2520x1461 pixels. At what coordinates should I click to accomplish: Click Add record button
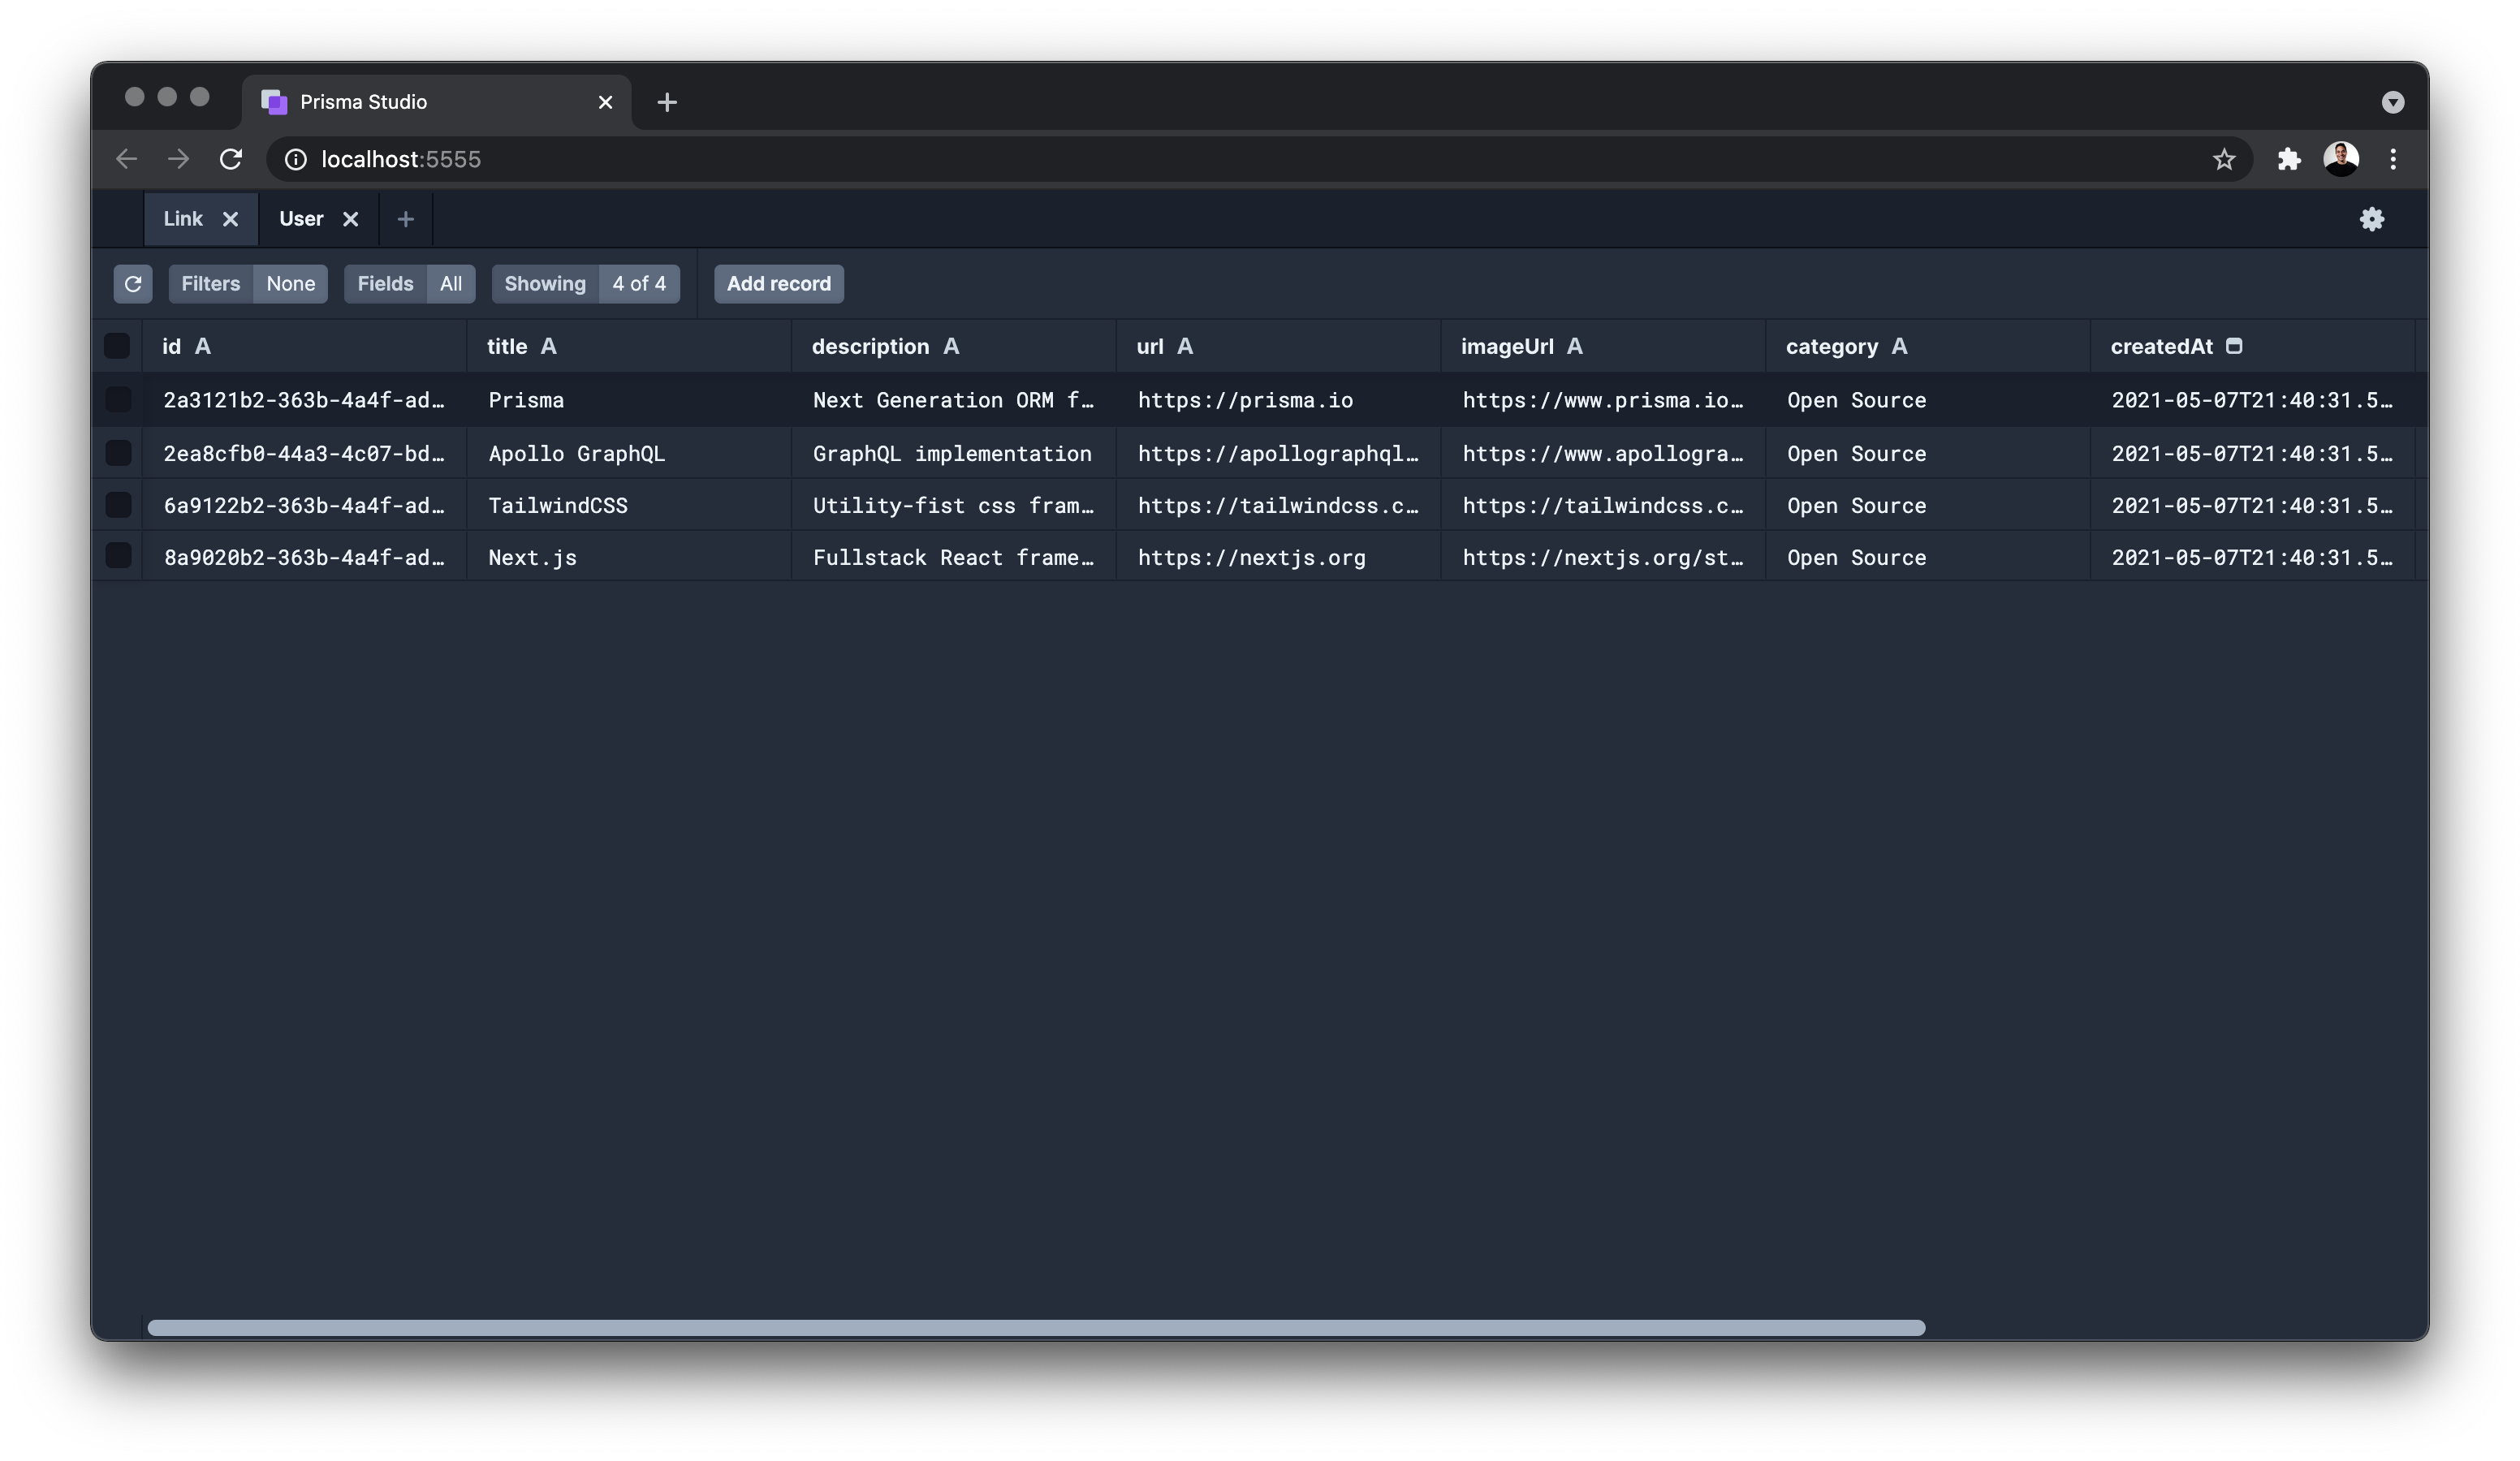coord(778,282)
